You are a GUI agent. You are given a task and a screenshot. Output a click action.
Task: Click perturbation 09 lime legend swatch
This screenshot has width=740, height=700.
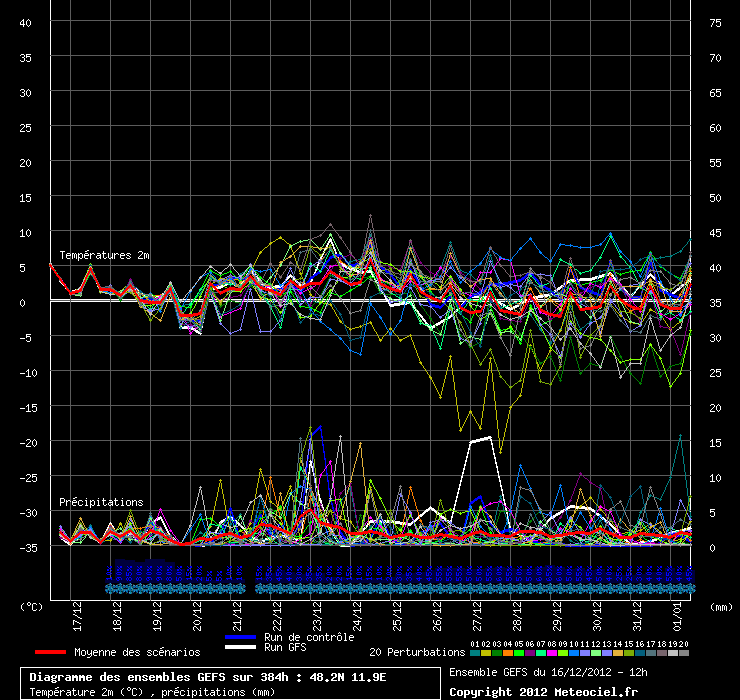[x=563, y=653]
